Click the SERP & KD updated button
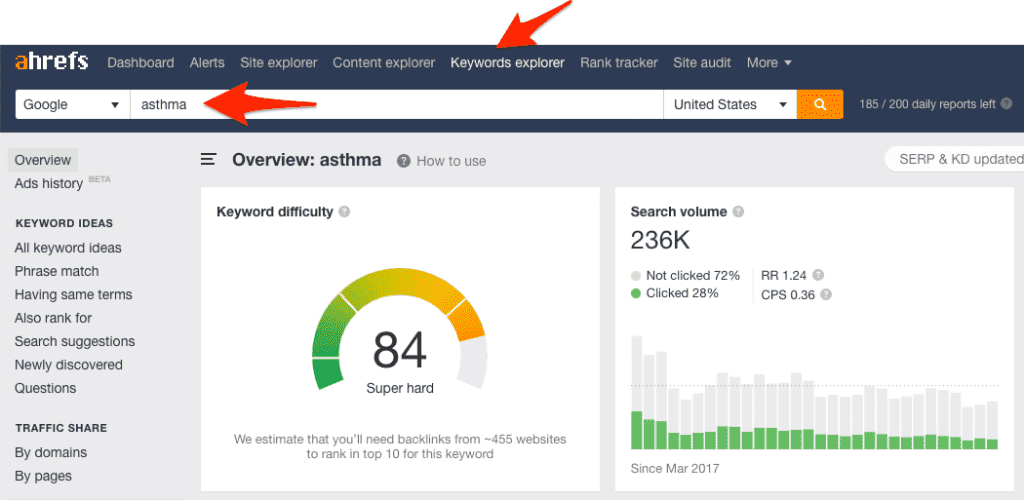This screenshot has height=501, width=1024. click(x=954, y=159)
